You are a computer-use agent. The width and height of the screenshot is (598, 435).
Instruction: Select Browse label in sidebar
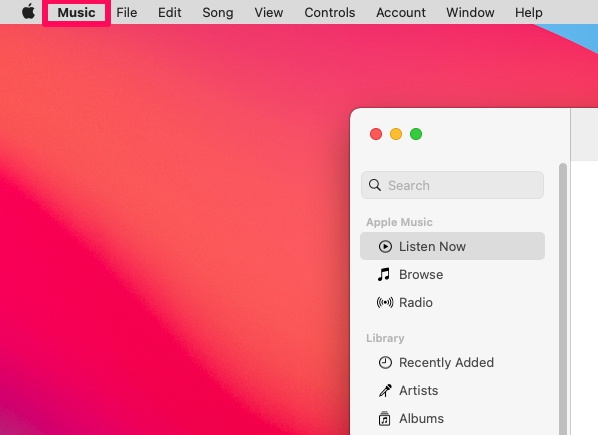coord(421,275)
